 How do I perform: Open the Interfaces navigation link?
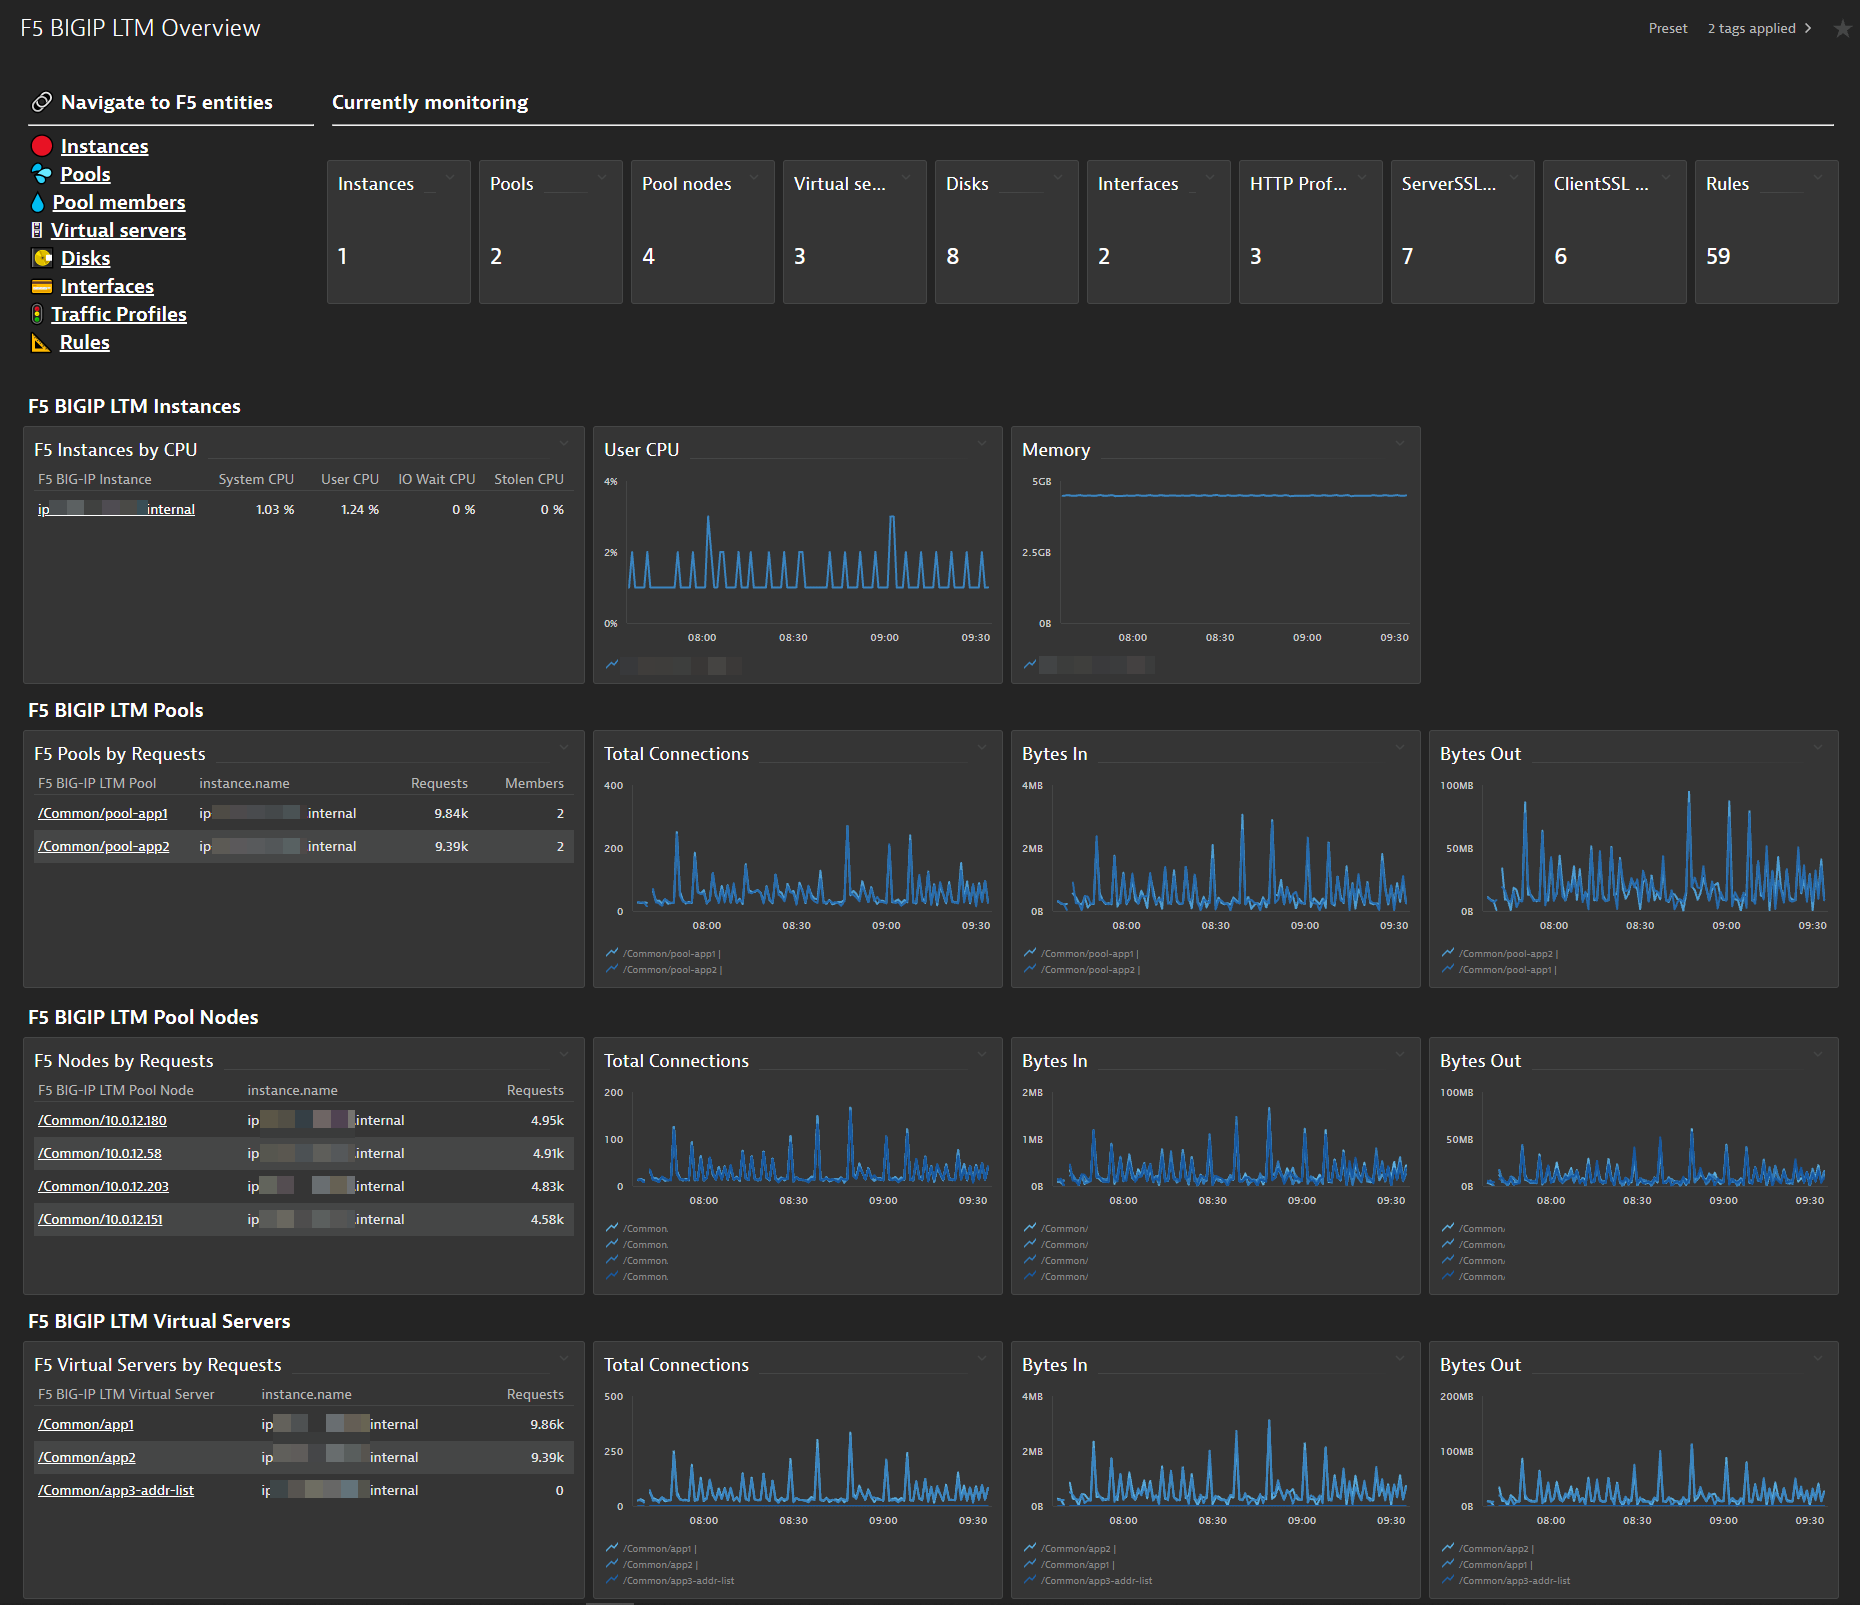tap(107, 286)
